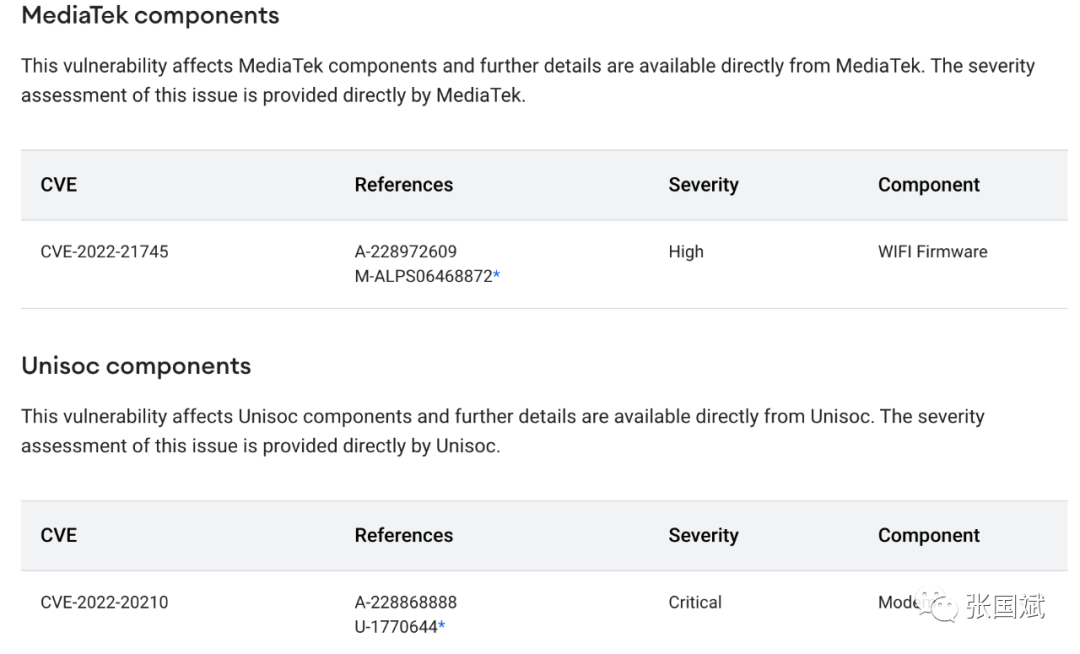Select the CVE-2022-20210 entry
The height and width of the screenshot is (654, 1080).
[104, 603]
